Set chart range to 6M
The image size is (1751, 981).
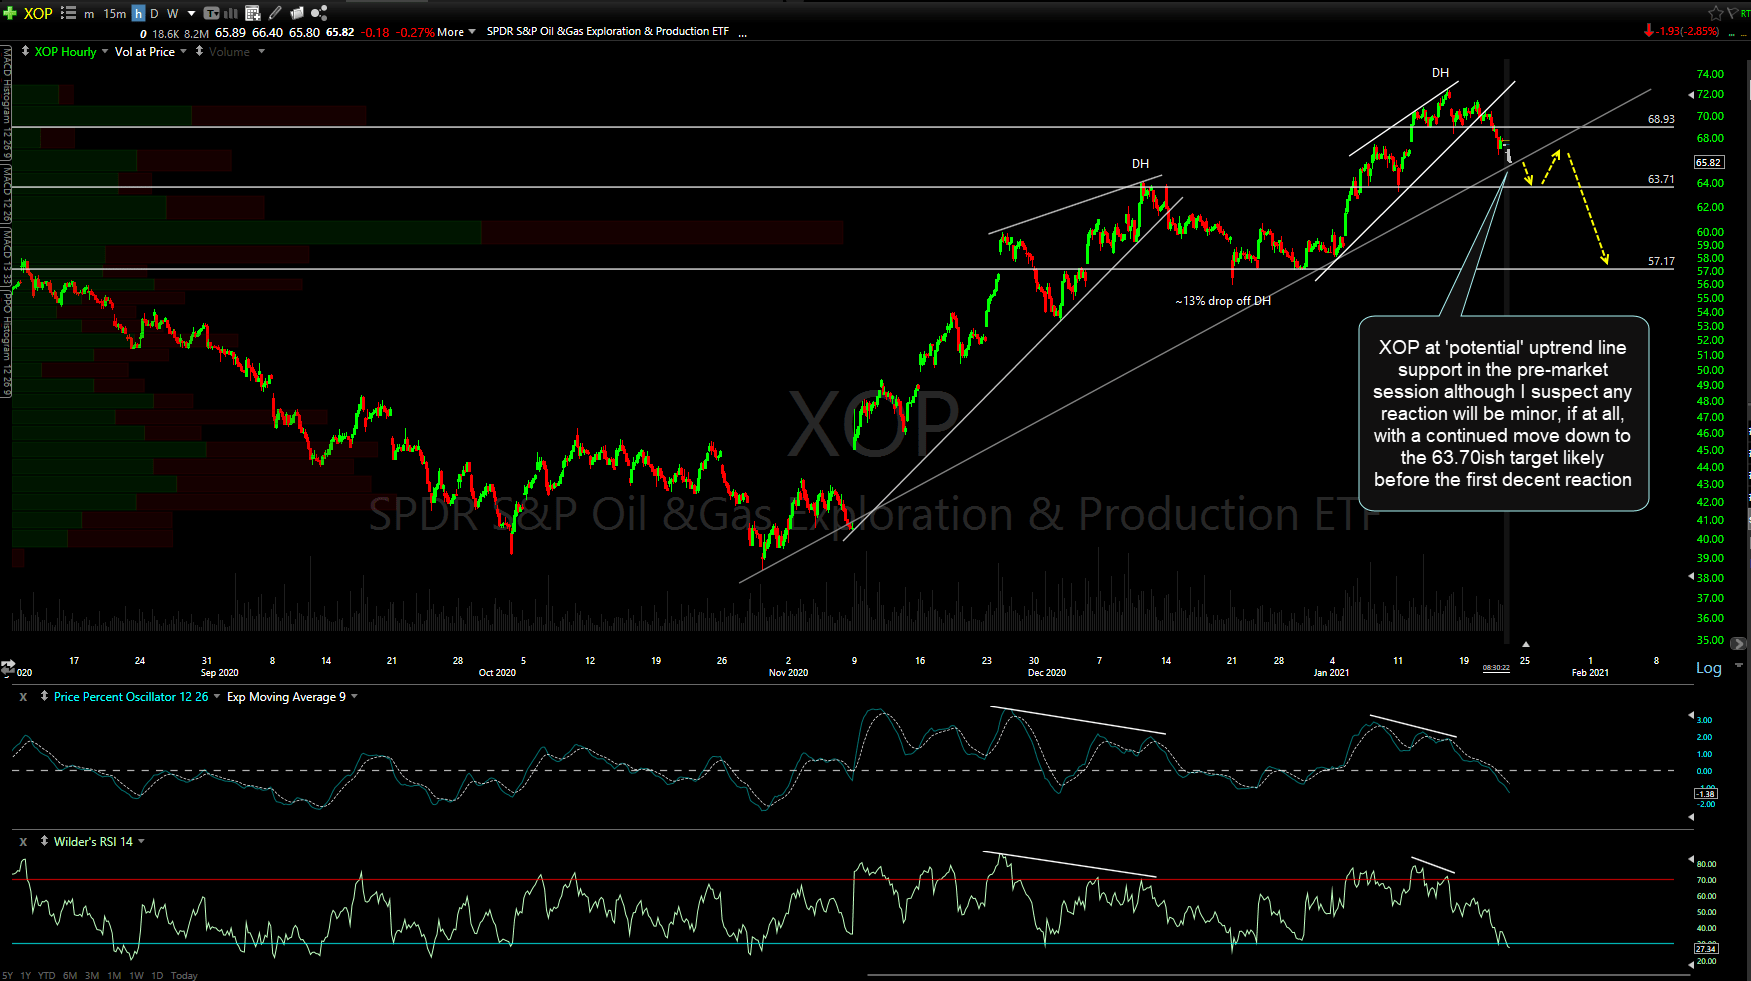[x=70, y=975]
